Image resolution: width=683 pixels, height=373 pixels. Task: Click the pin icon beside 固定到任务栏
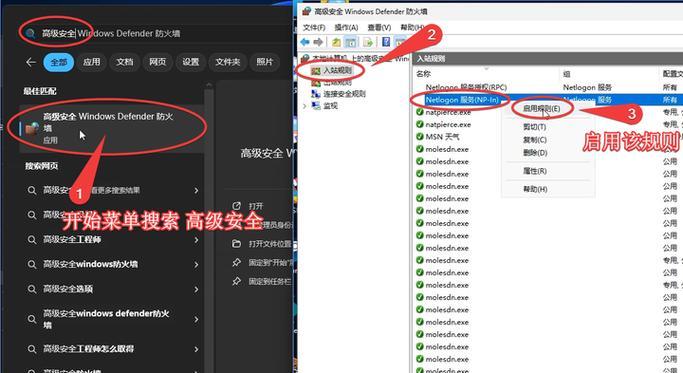tap(237, 281)
